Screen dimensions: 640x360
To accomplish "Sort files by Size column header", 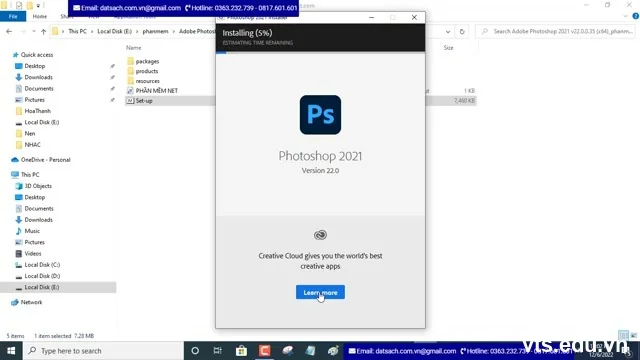I will (449, 48).
